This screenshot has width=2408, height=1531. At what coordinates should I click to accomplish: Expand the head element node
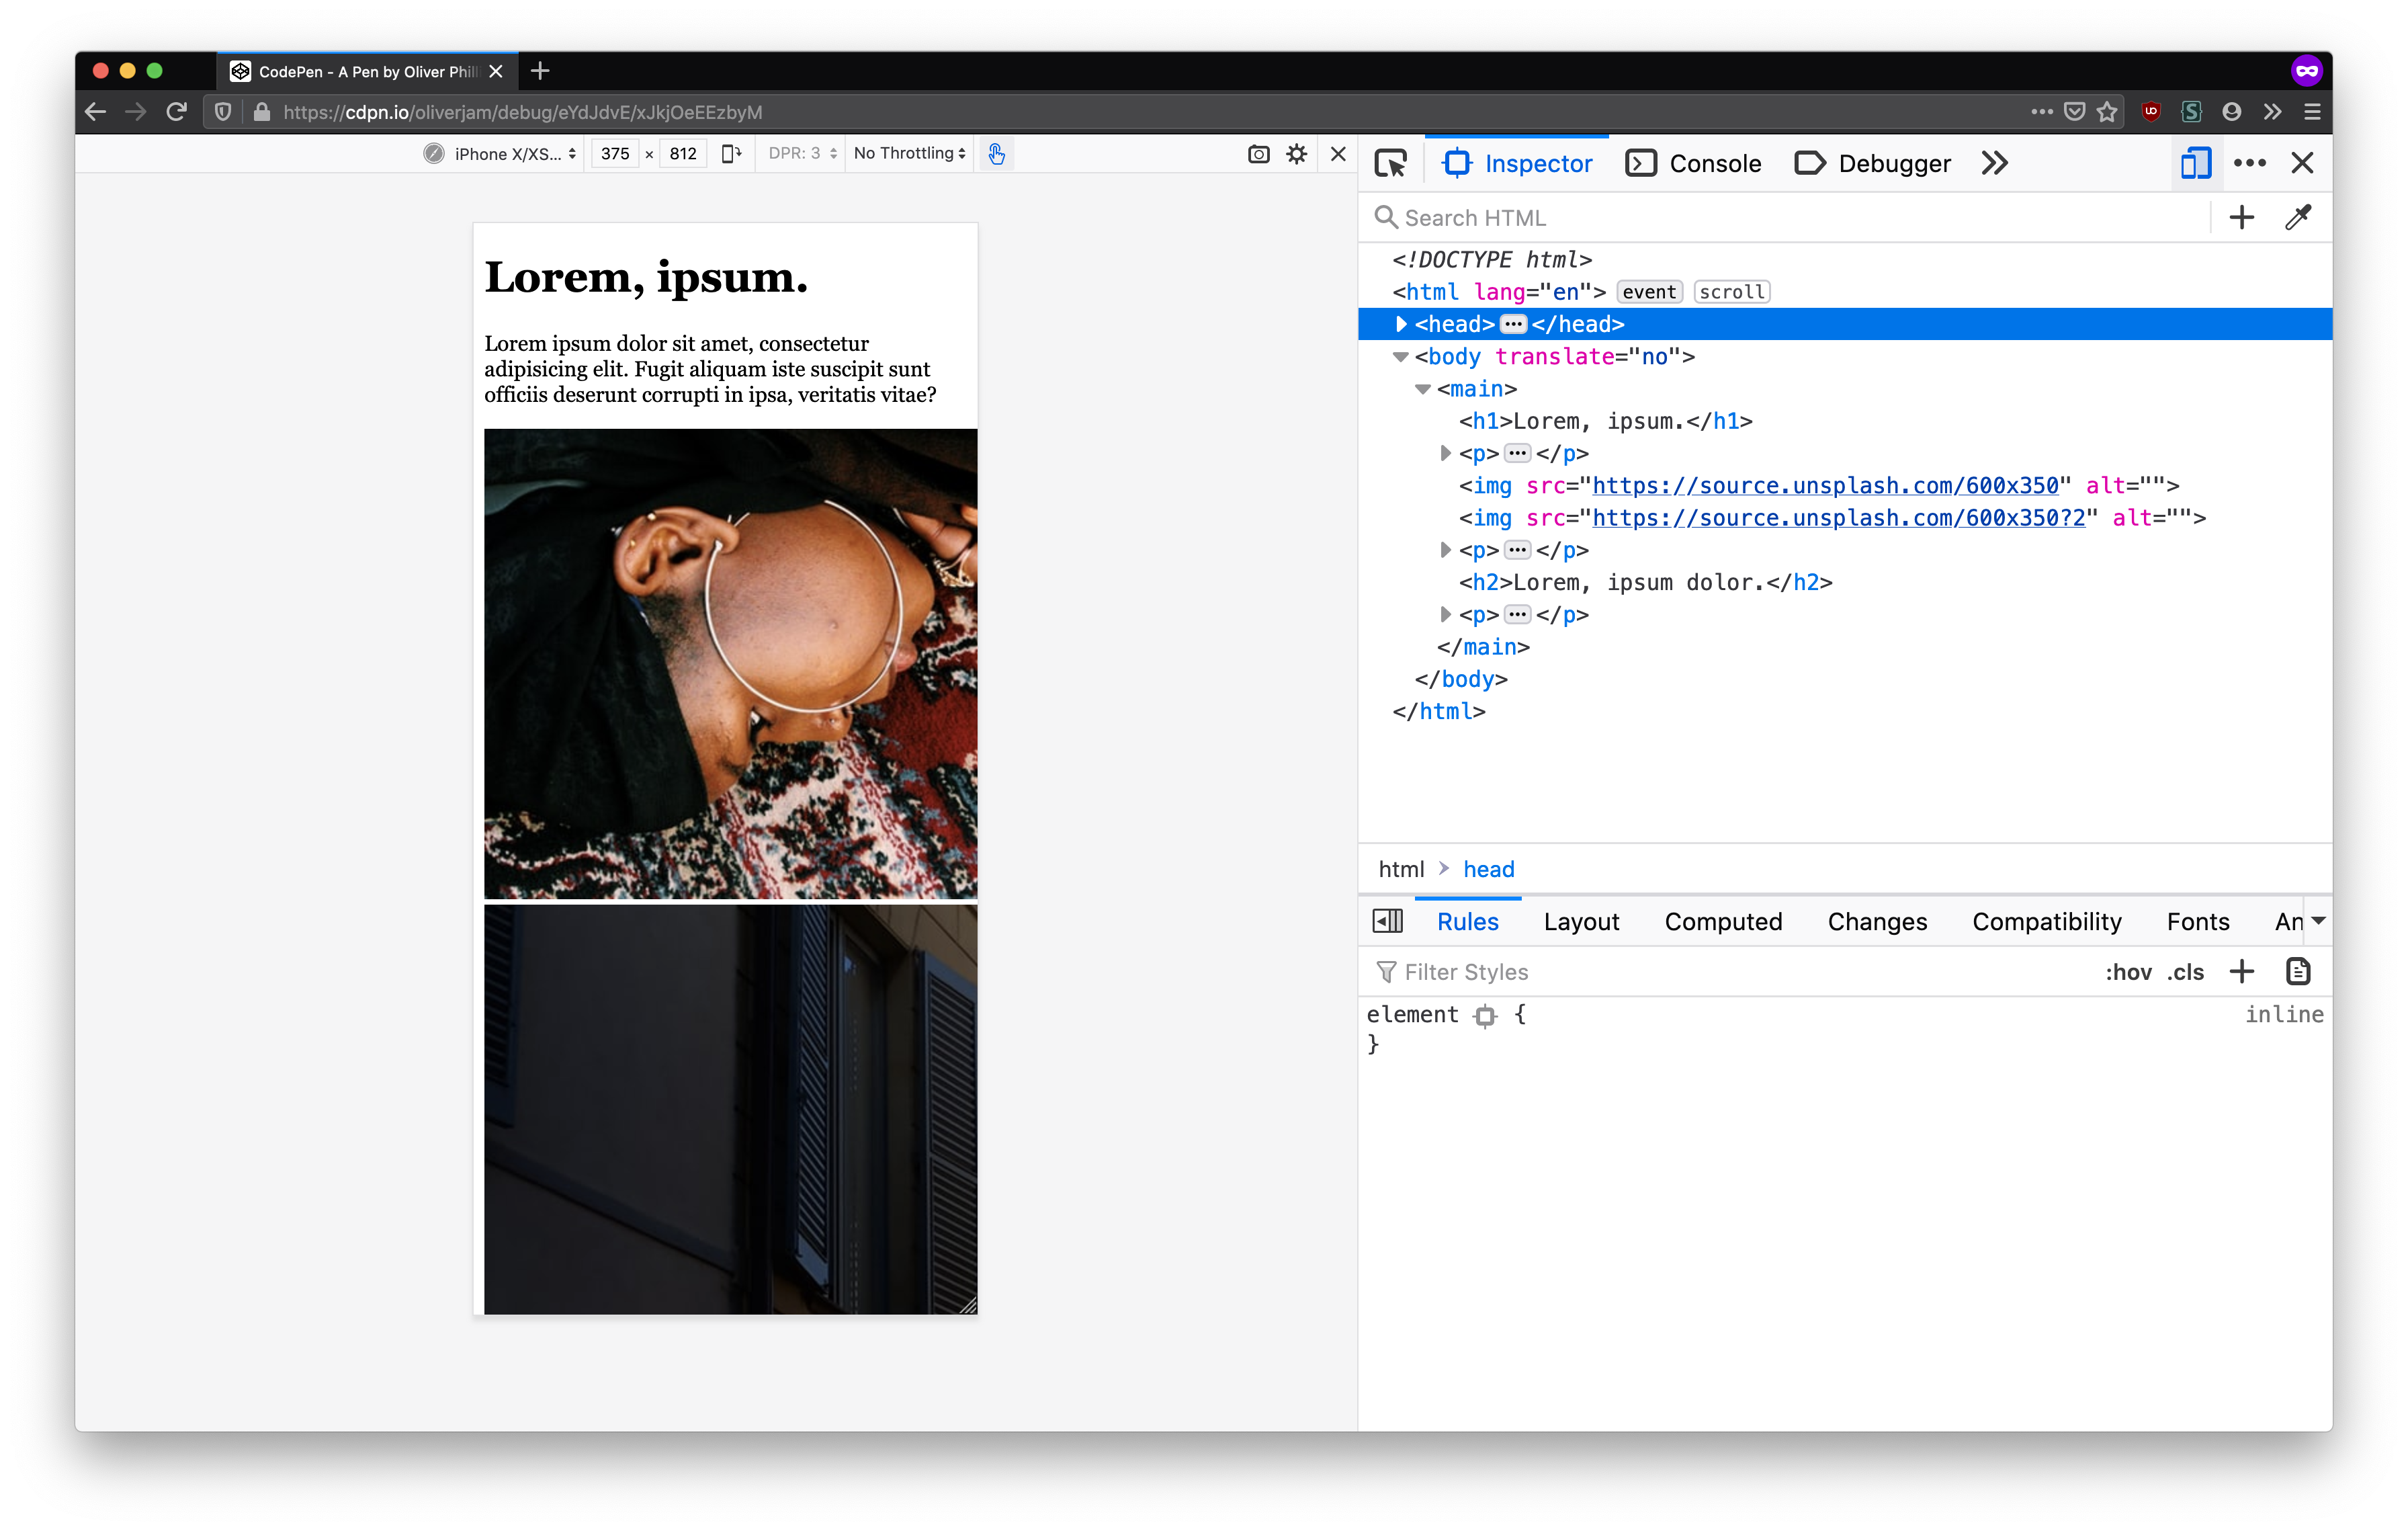(1401, 324)
